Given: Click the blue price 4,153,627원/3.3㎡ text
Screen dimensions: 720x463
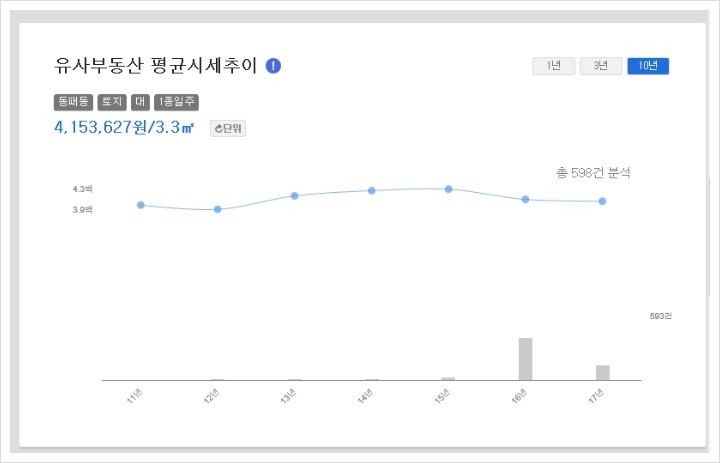Looking at the screenshot, I should tap(124, 128).
